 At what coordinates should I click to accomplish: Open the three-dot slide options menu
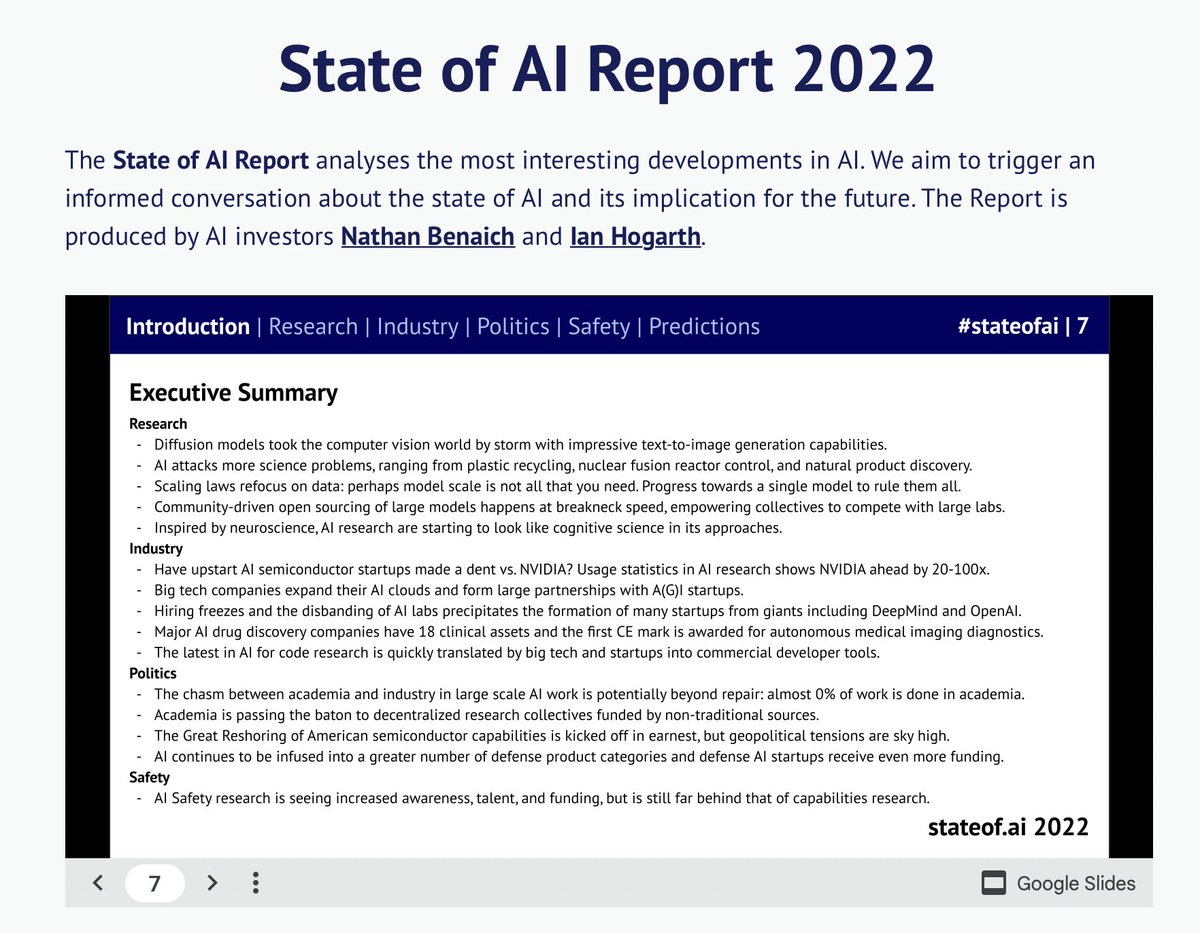pos(256,883)
